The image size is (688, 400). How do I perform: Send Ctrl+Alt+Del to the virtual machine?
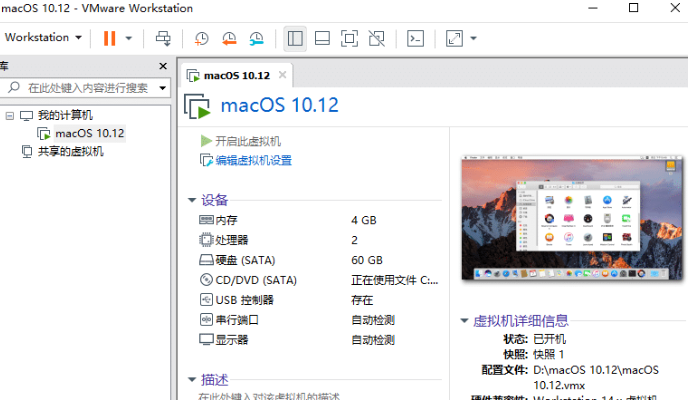click(163, 38)
